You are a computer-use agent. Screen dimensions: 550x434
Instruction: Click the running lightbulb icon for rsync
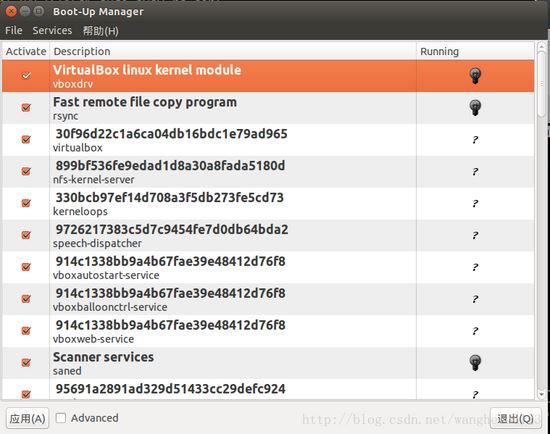[x=475, y=108]
